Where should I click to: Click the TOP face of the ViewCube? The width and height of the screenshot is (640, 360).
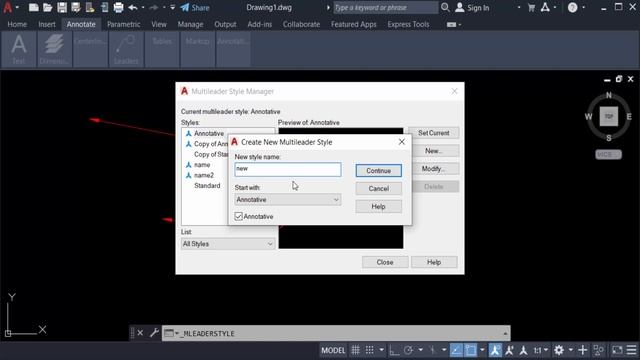[x=609, y=116]
